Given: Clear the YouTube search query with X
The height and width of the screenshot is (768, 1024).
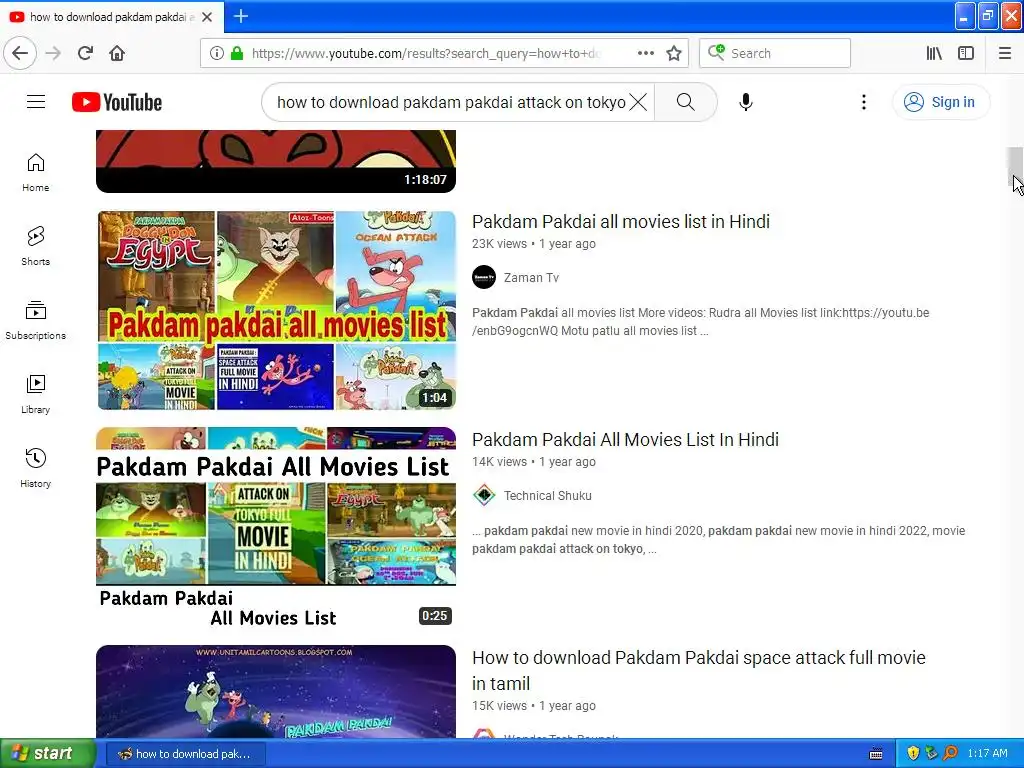Looking at the screenshot, I should pyautogui.click(x=638, y=102).
